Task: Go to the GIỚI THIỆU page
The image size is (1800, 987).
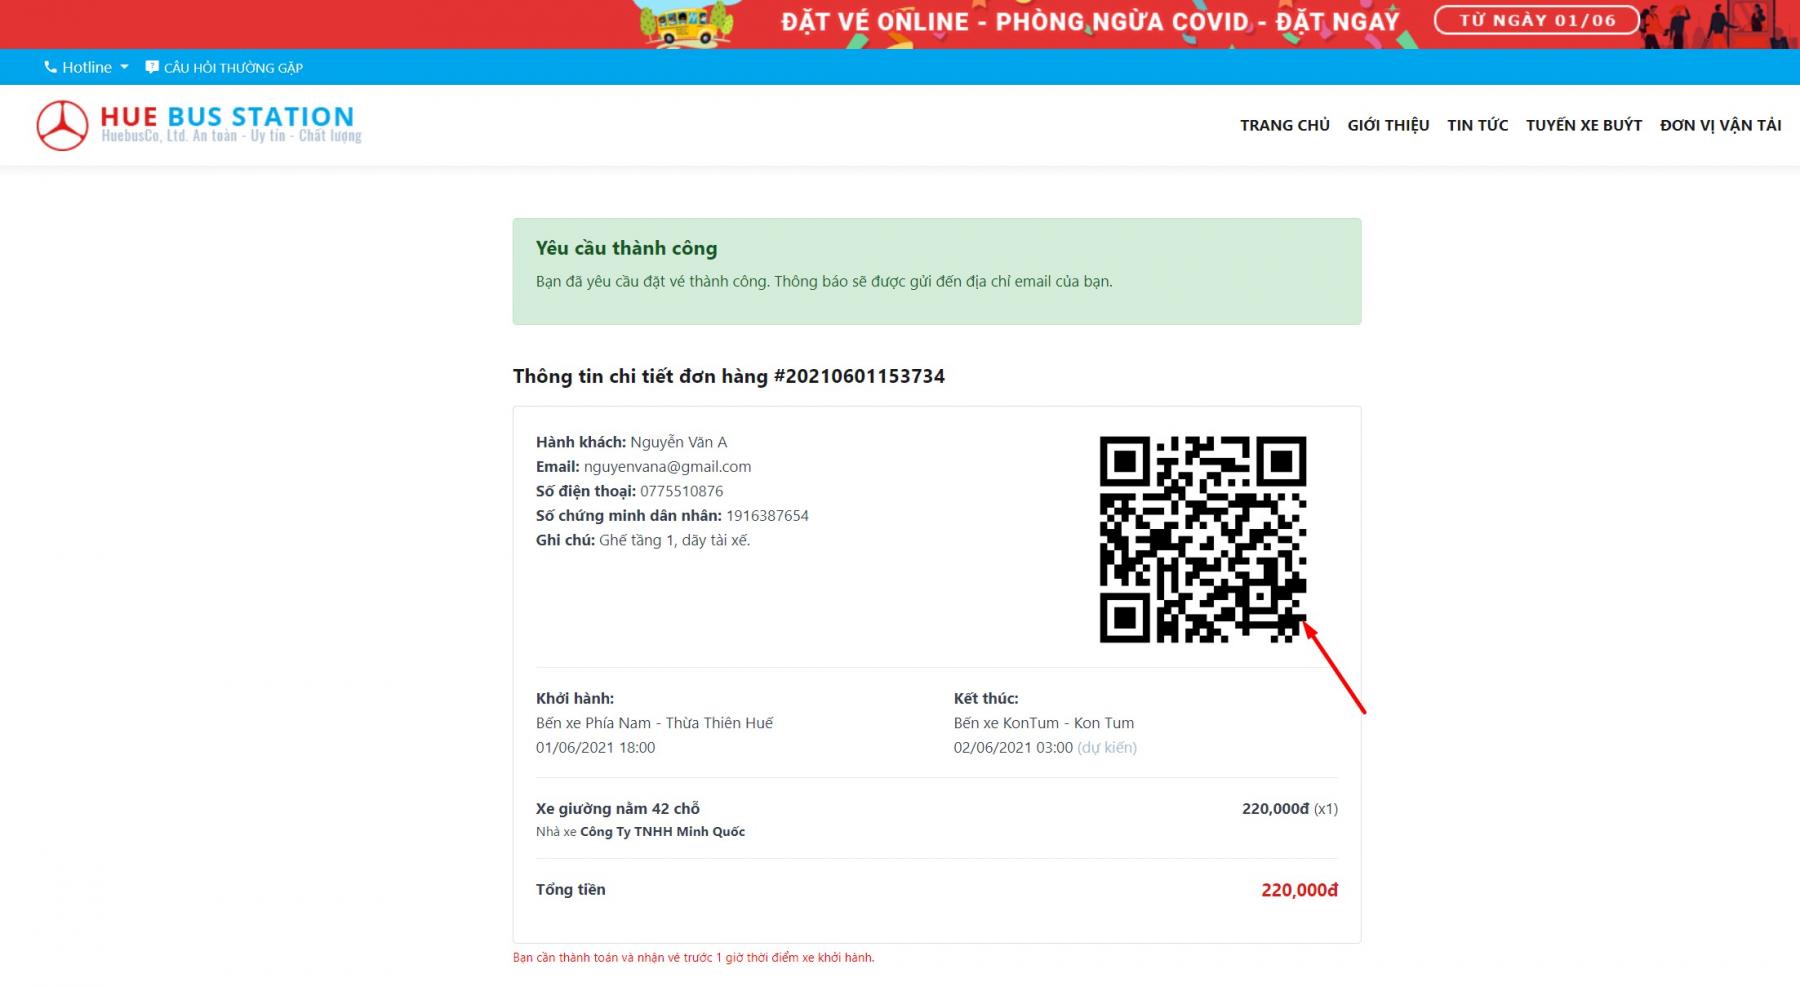Action: pyautogui.click(x=1388, y=125)
